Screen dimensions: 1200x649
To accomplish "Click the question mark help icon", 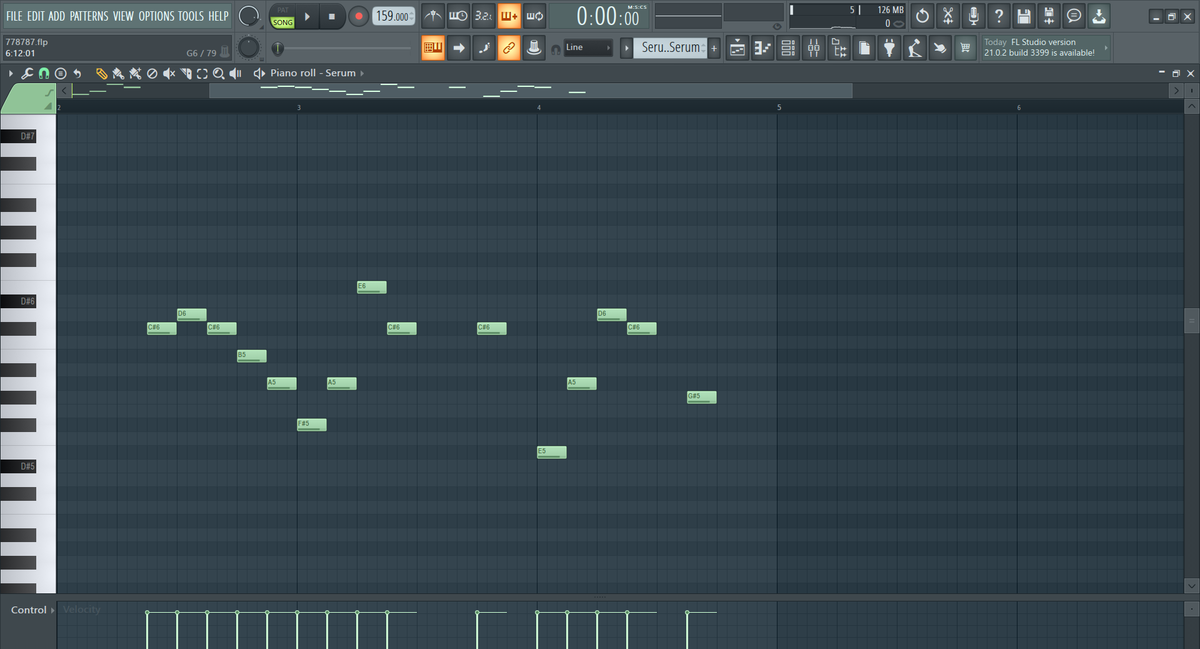I will 998,16.
